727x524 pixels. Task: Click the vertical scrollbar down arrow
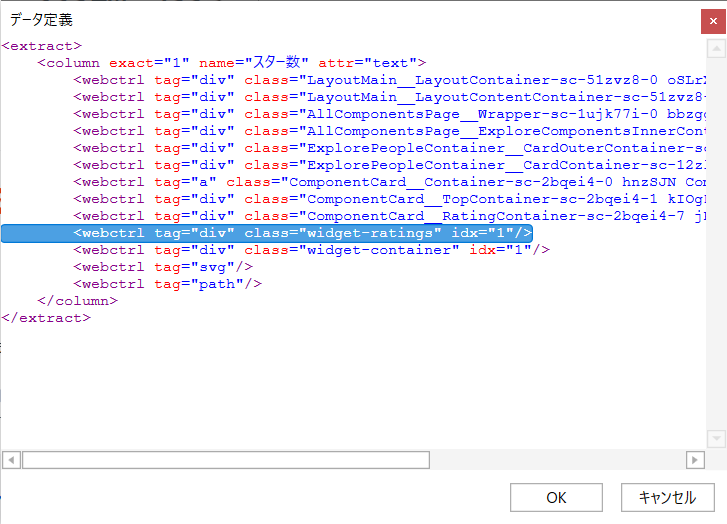(716, 438)
